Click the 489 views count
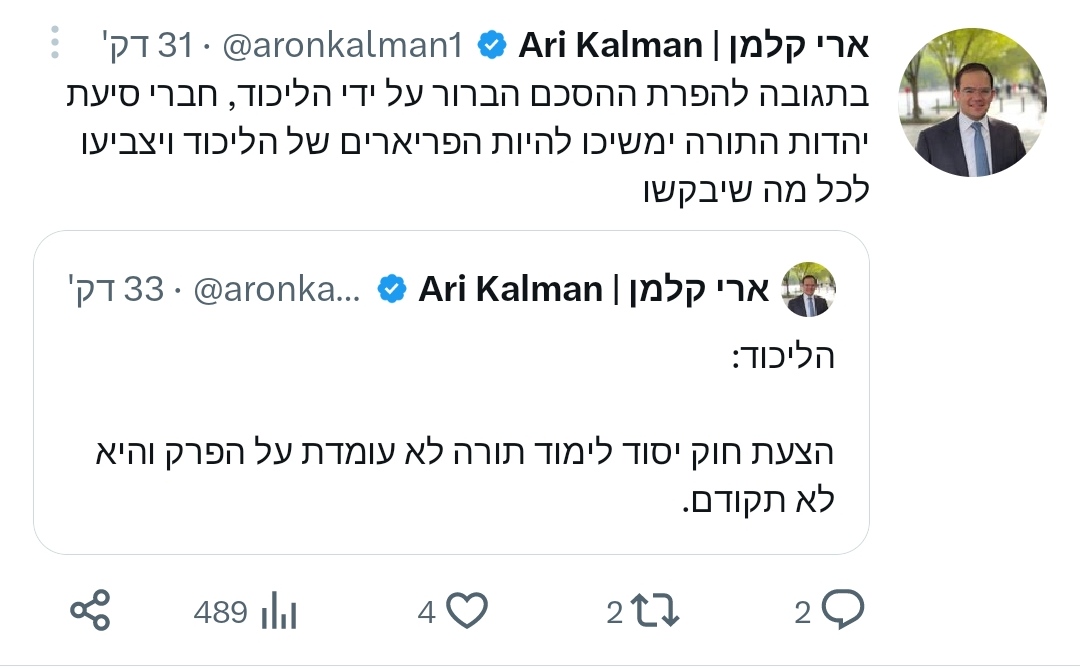 [221, 611]
